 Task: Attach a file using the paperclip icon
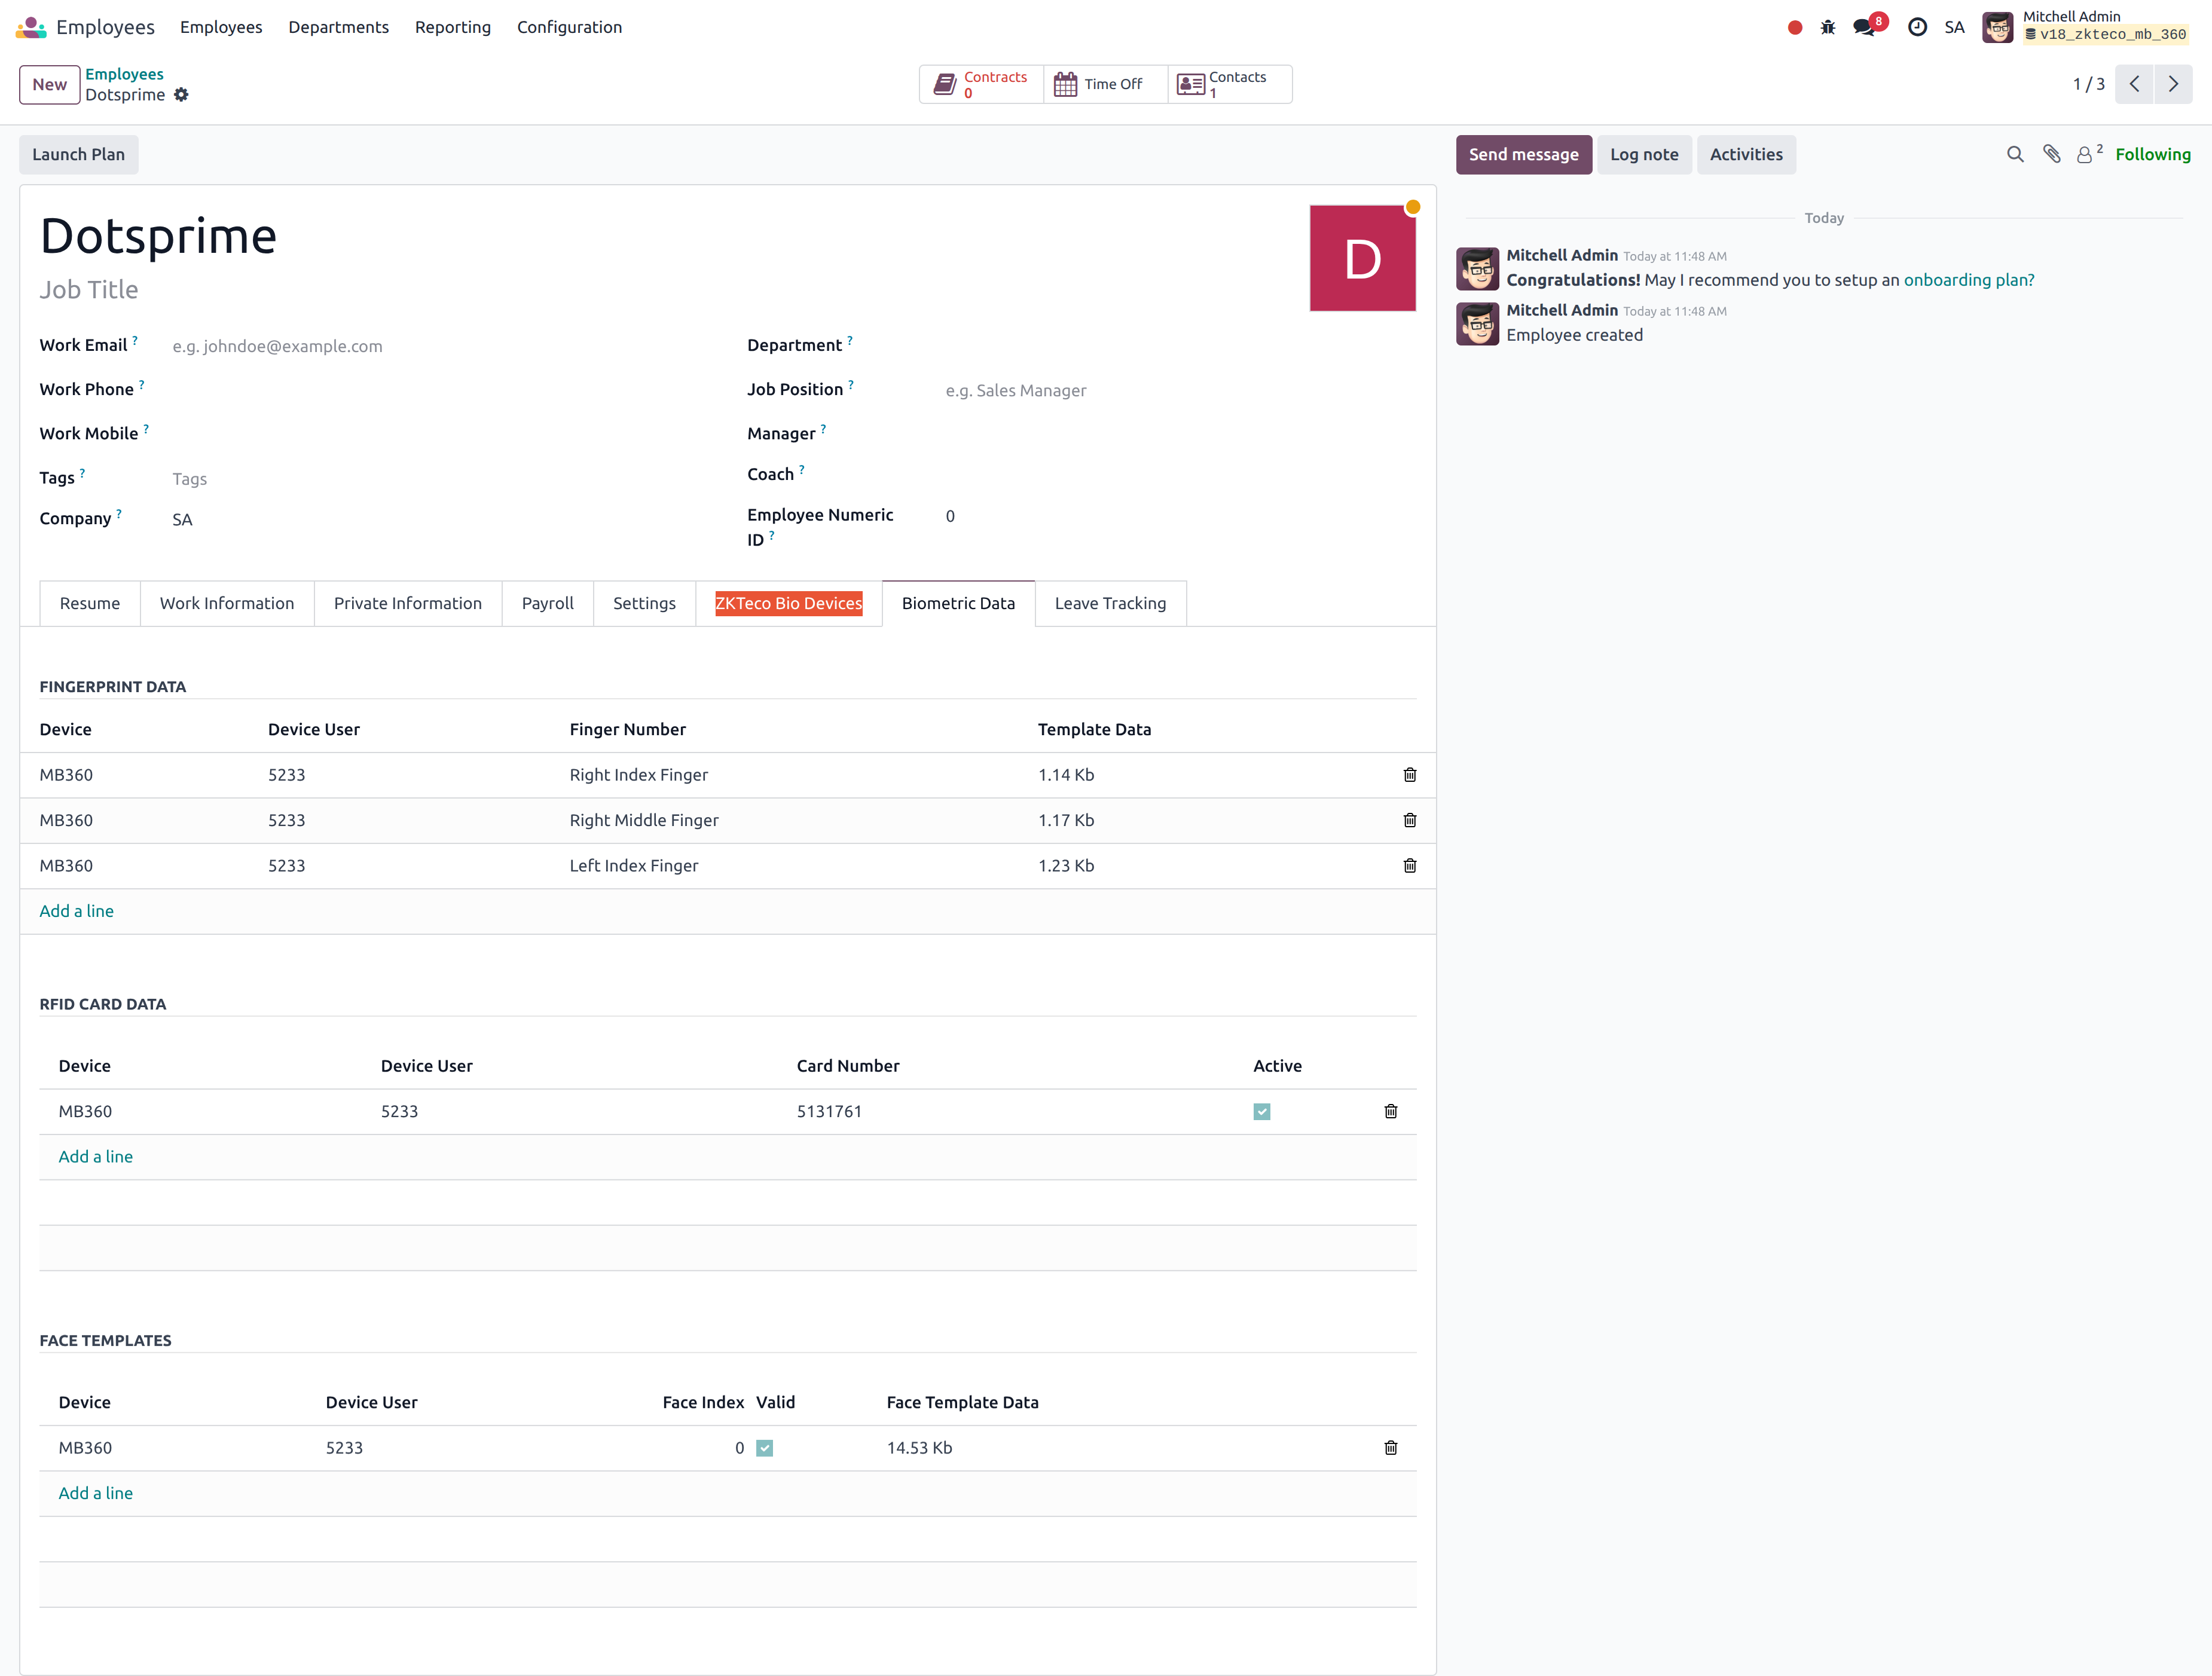pyautogui.click(x=2051, y=154)
